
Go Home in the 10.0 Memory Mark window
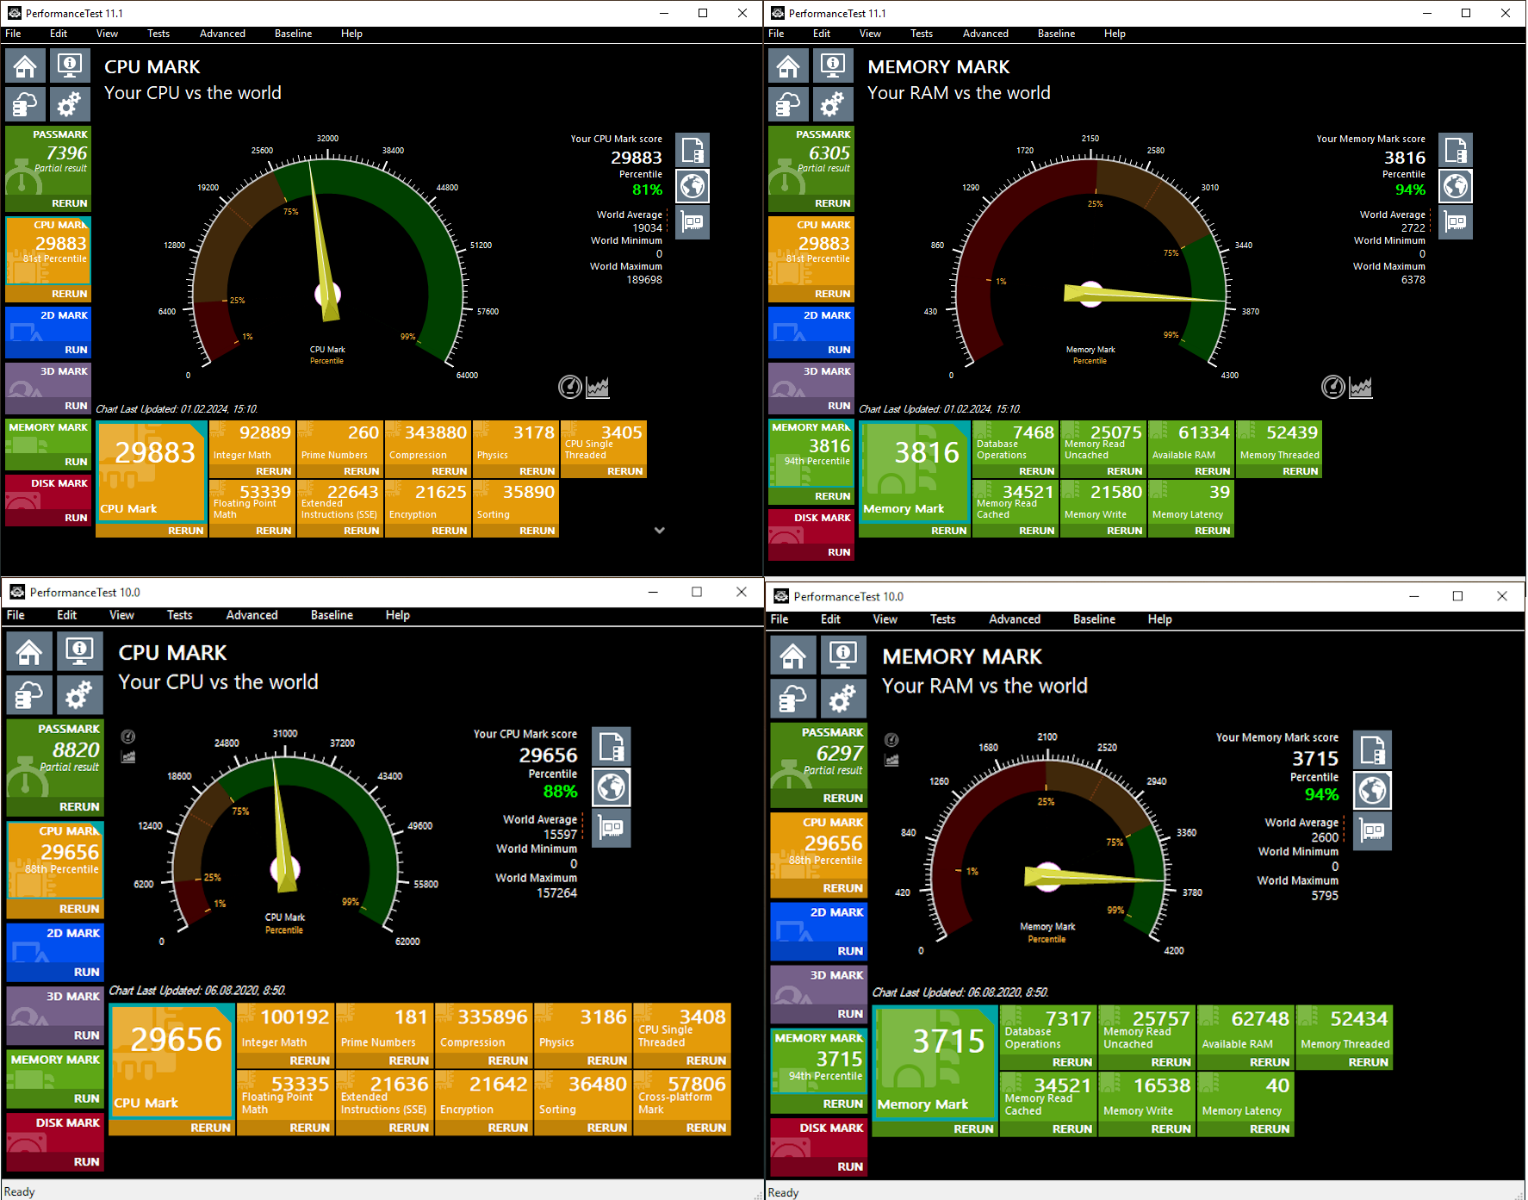coord(793,656)
